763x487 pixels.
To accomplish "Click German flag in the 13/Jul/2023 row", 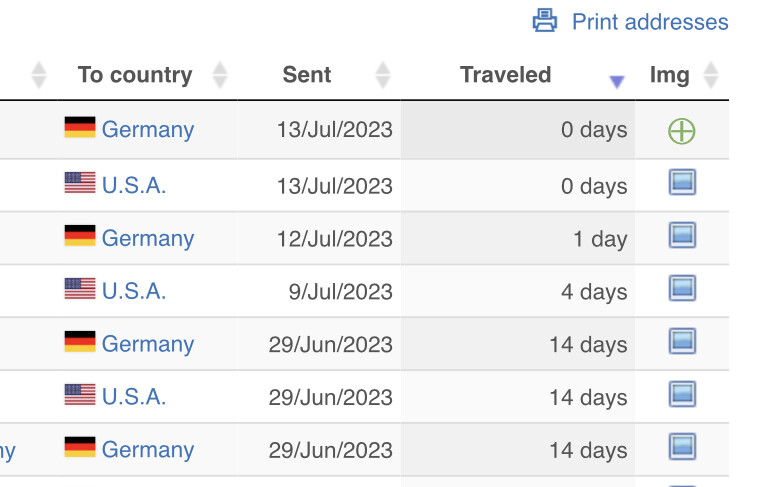I will coord(80,128).
